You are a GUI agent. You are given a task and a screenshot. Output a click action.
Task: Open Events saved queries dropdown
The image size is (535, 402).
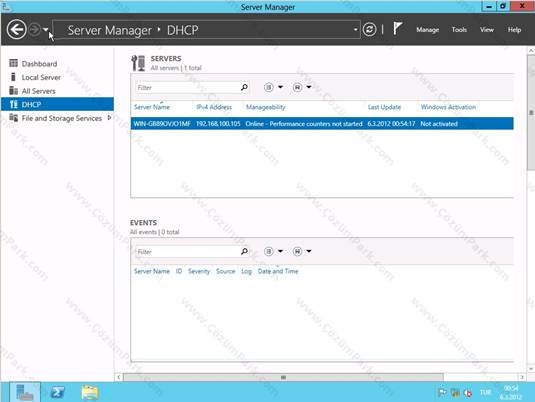[302, 252]
